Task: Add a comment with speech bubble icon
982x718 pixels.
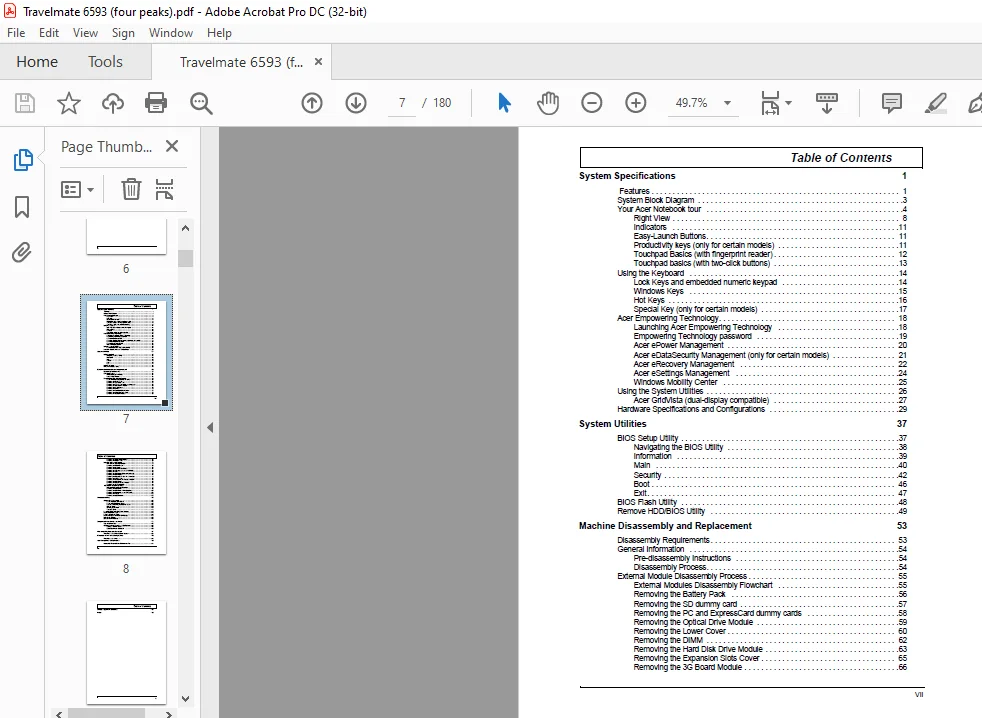Action: click(891, 103)
